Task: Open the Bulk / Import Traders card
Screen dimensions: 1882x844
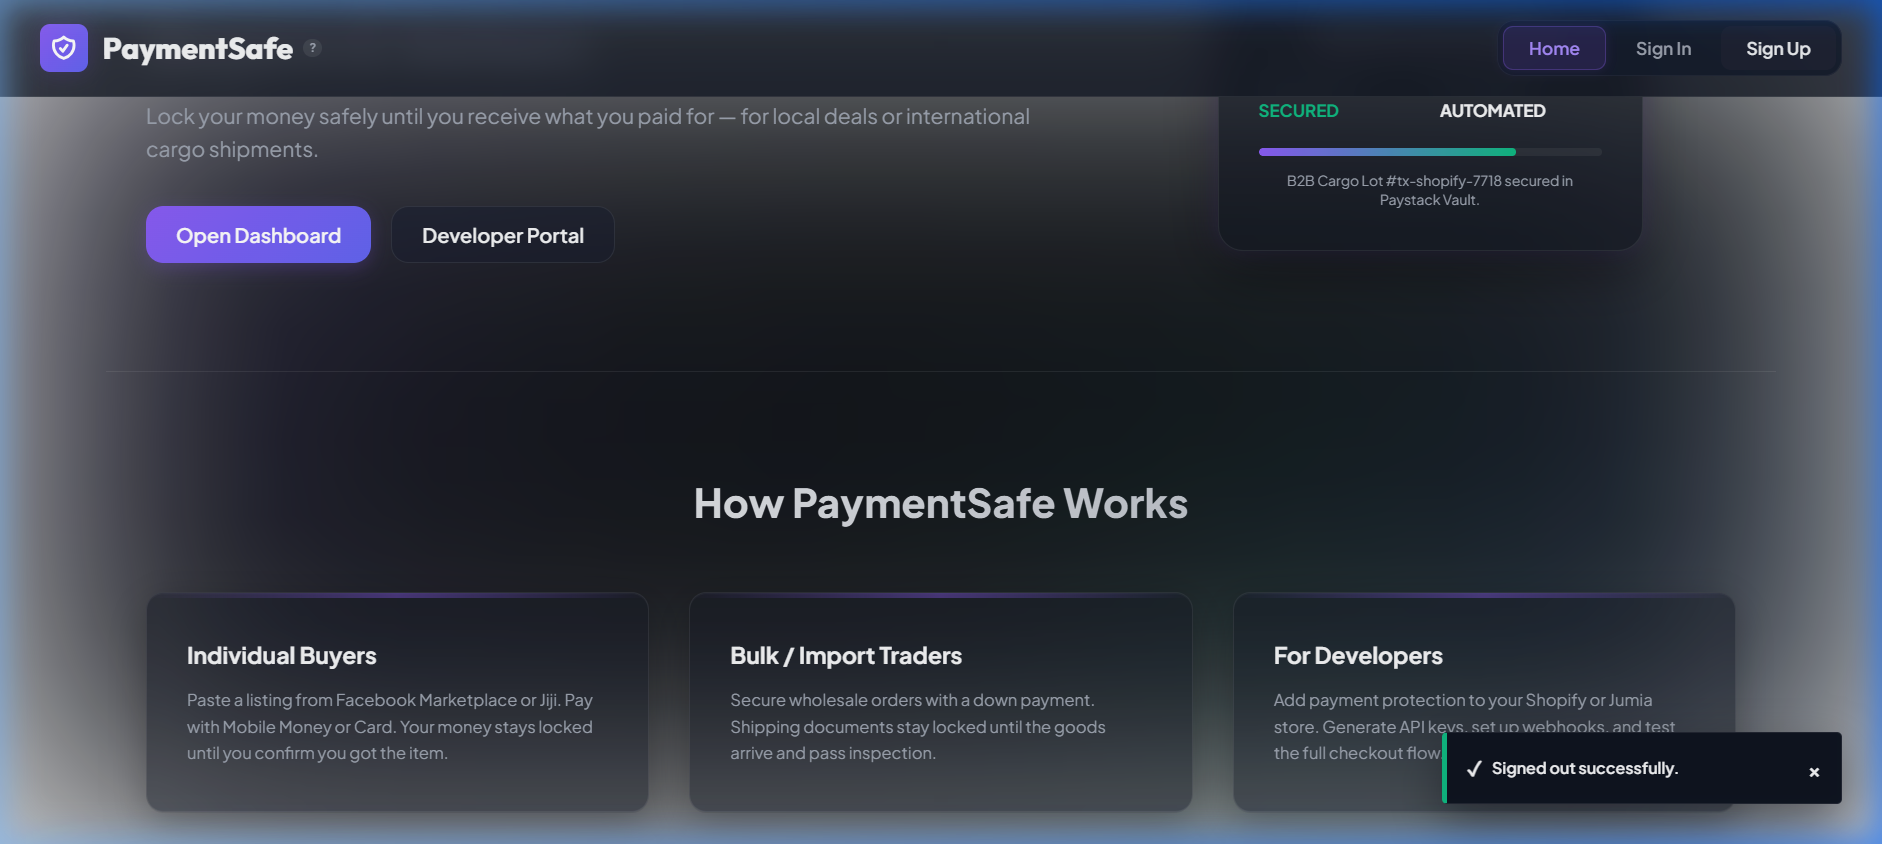Action: (x=940, y=702)
